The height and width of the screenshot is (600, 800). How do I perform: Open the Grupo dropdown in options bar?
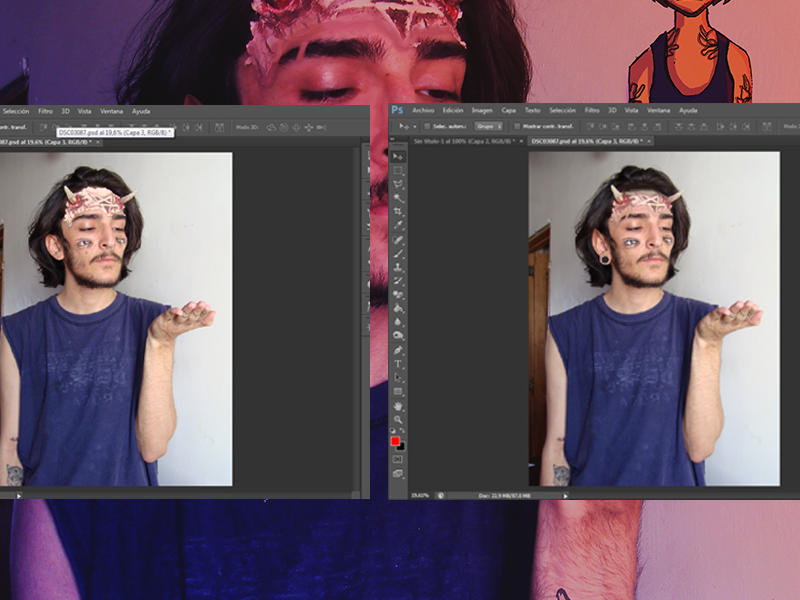coord(489,126)
